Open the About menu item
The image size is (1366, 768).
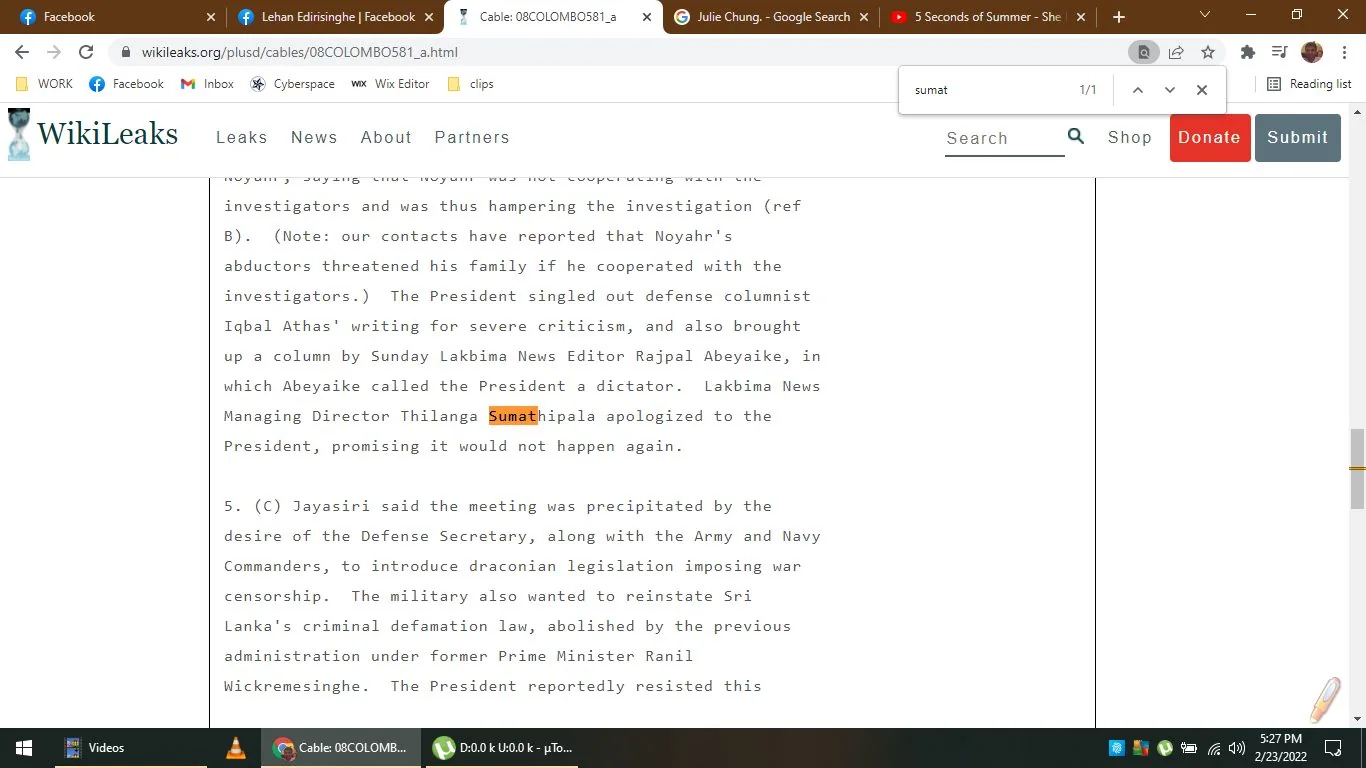click(386, 137)
